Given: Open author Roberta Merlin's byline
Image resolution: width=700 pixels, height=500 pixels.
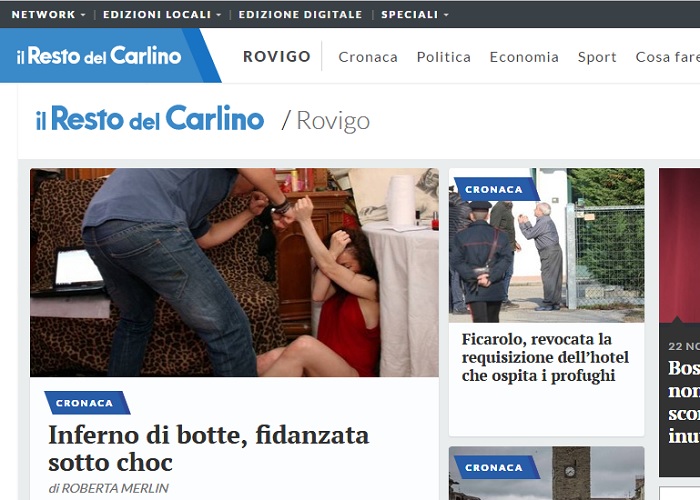Looking at the screenshot, I should pos(108,488).
